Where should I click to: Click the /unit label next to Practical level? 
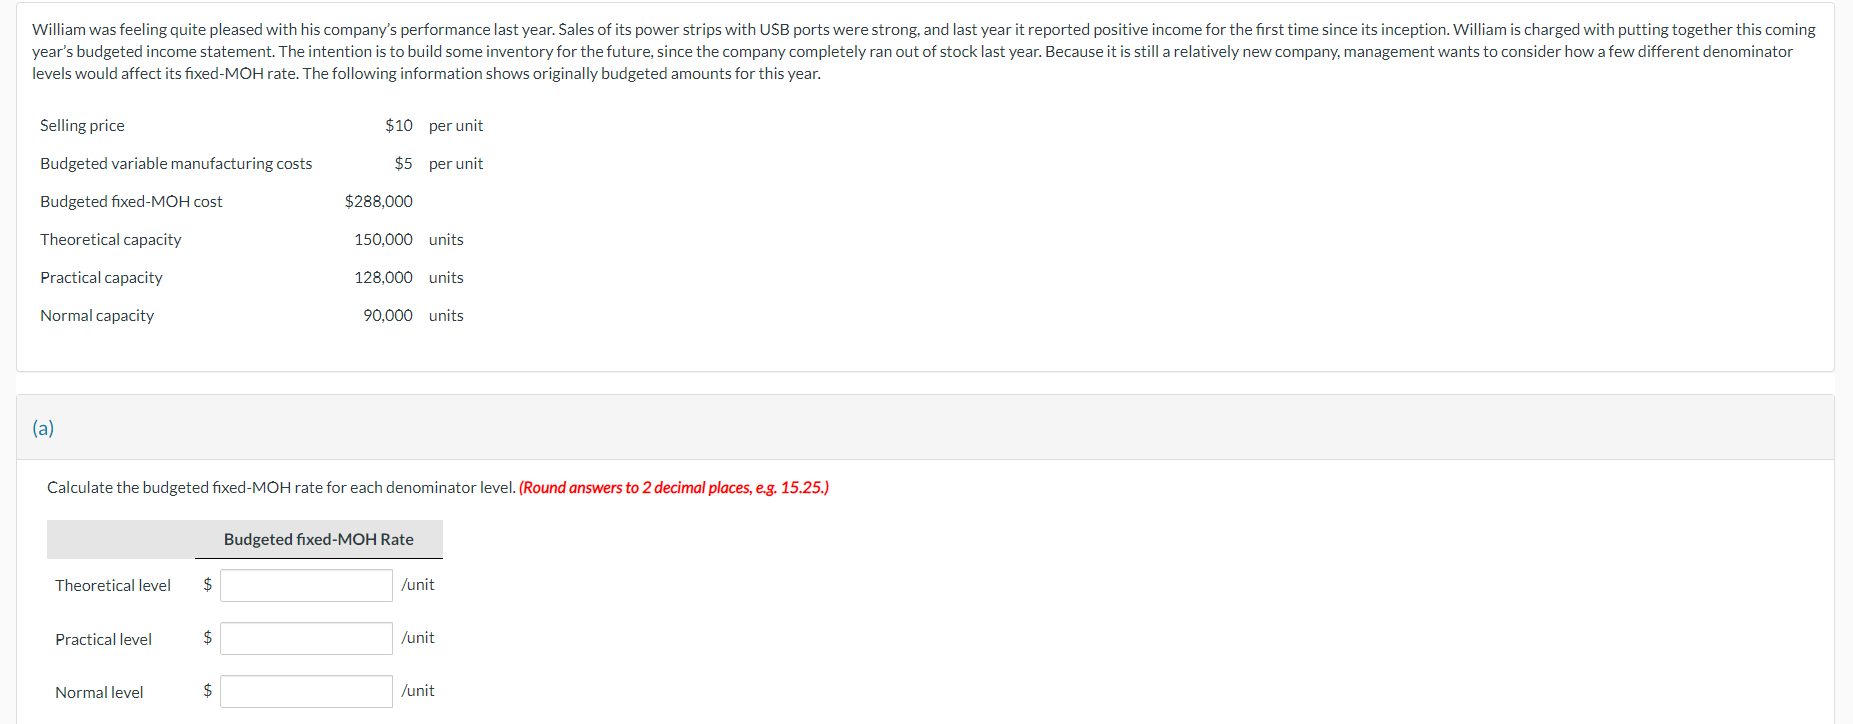(x=418, y=638)
